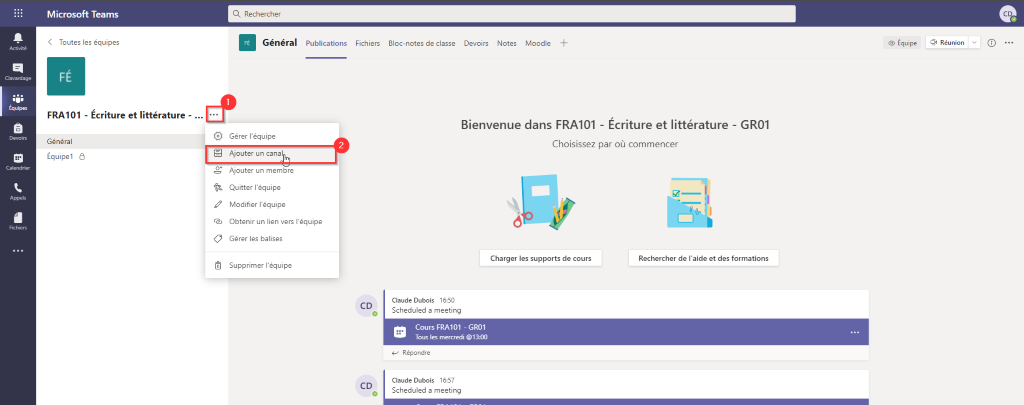Choose Obtenir un lien vers l'équipe
Viewport: 1024px width, 405px height.
pos(272,221)
